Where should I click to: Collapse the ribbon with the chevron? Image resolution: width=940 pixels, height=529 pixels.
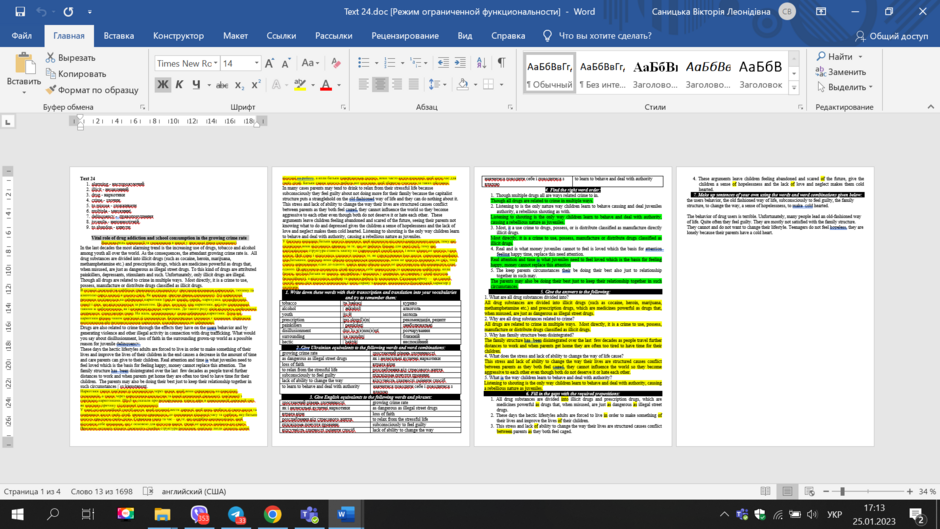[x=930, y=107]
